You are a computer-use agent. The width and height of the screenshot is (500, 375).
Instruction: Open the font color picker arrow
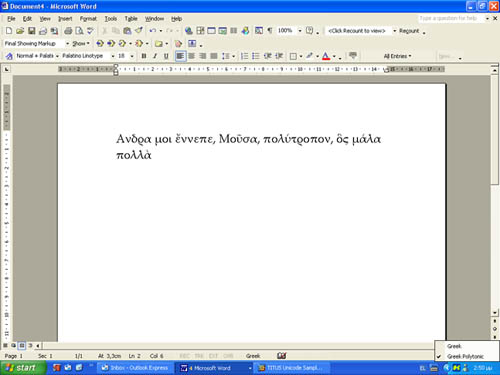(x=334, y=56)
